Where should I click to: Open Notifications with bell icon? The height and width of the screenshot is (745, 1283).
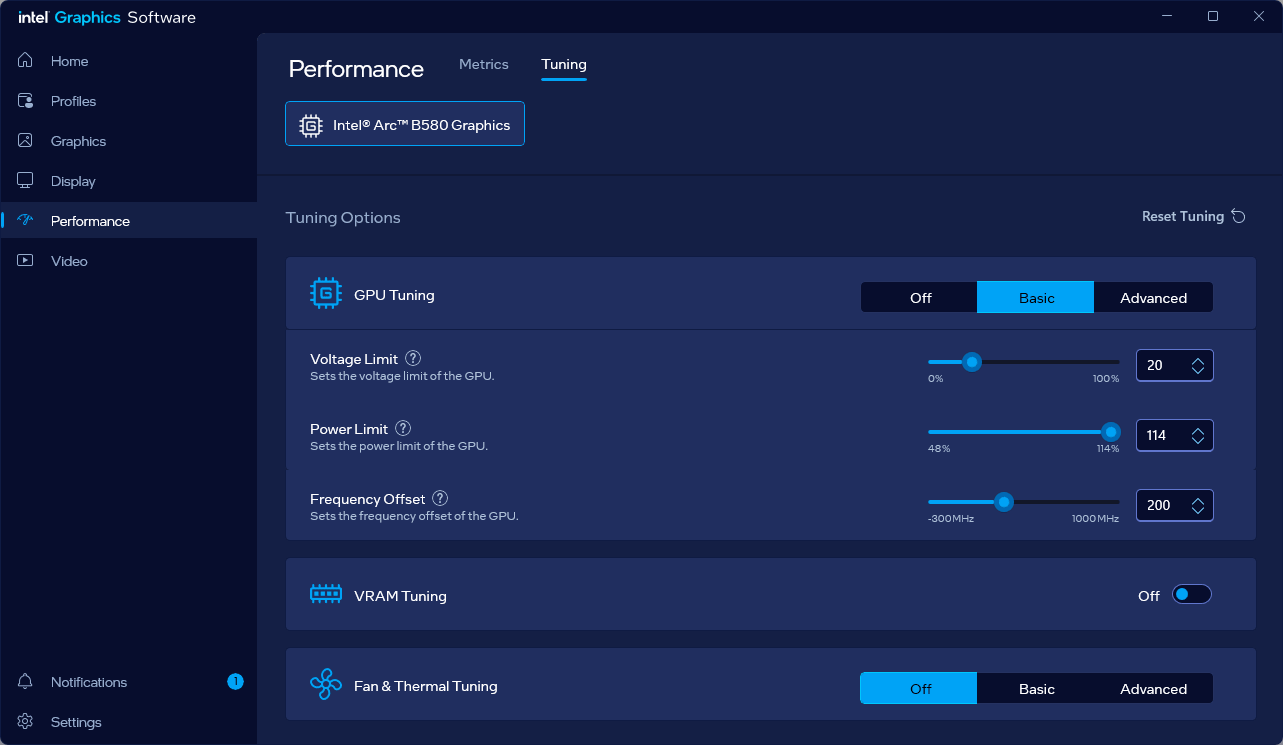88,682
